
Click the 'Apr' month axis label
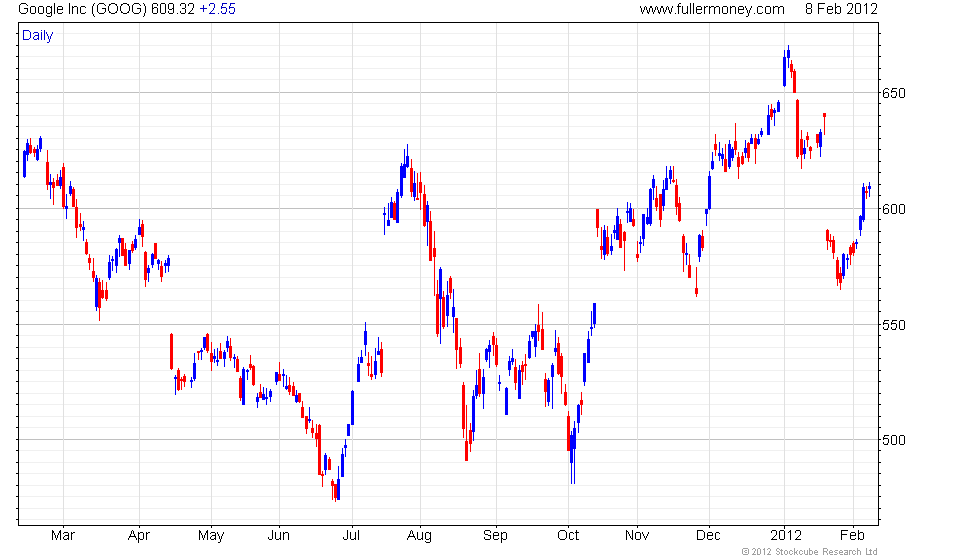point(139,536)
